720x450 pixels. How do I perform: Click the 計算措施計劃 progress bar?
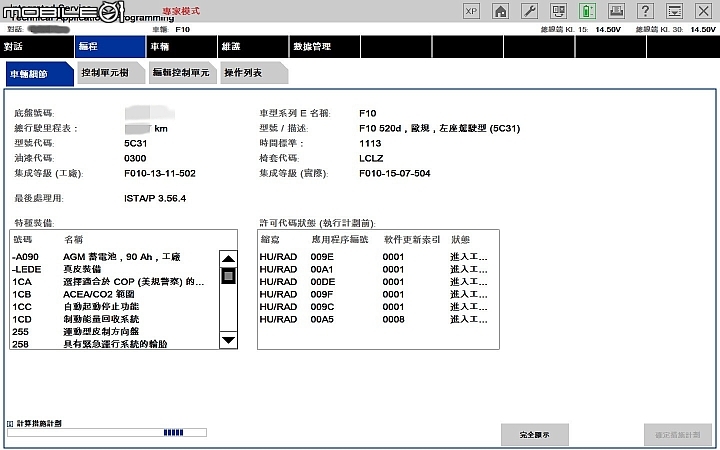pos(107,433)
